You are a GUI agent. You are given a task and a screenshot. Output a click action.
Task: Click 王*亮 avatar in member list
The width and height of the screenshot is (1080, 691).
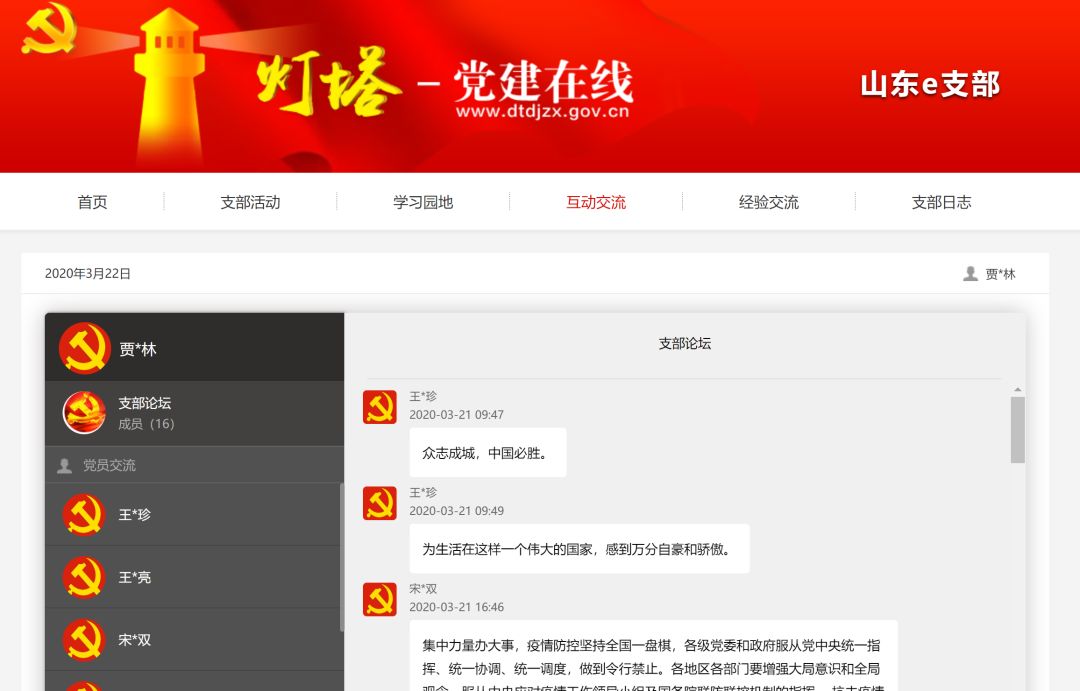click(83, 577)
